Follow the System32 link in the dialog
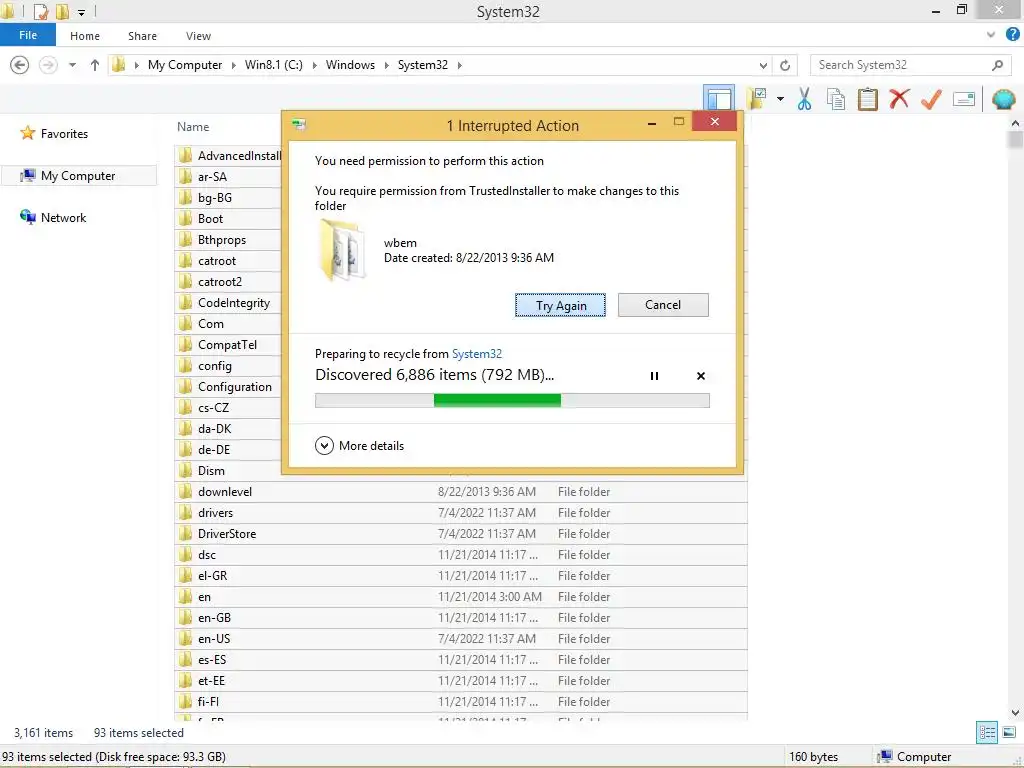 (x=477, y=354)
